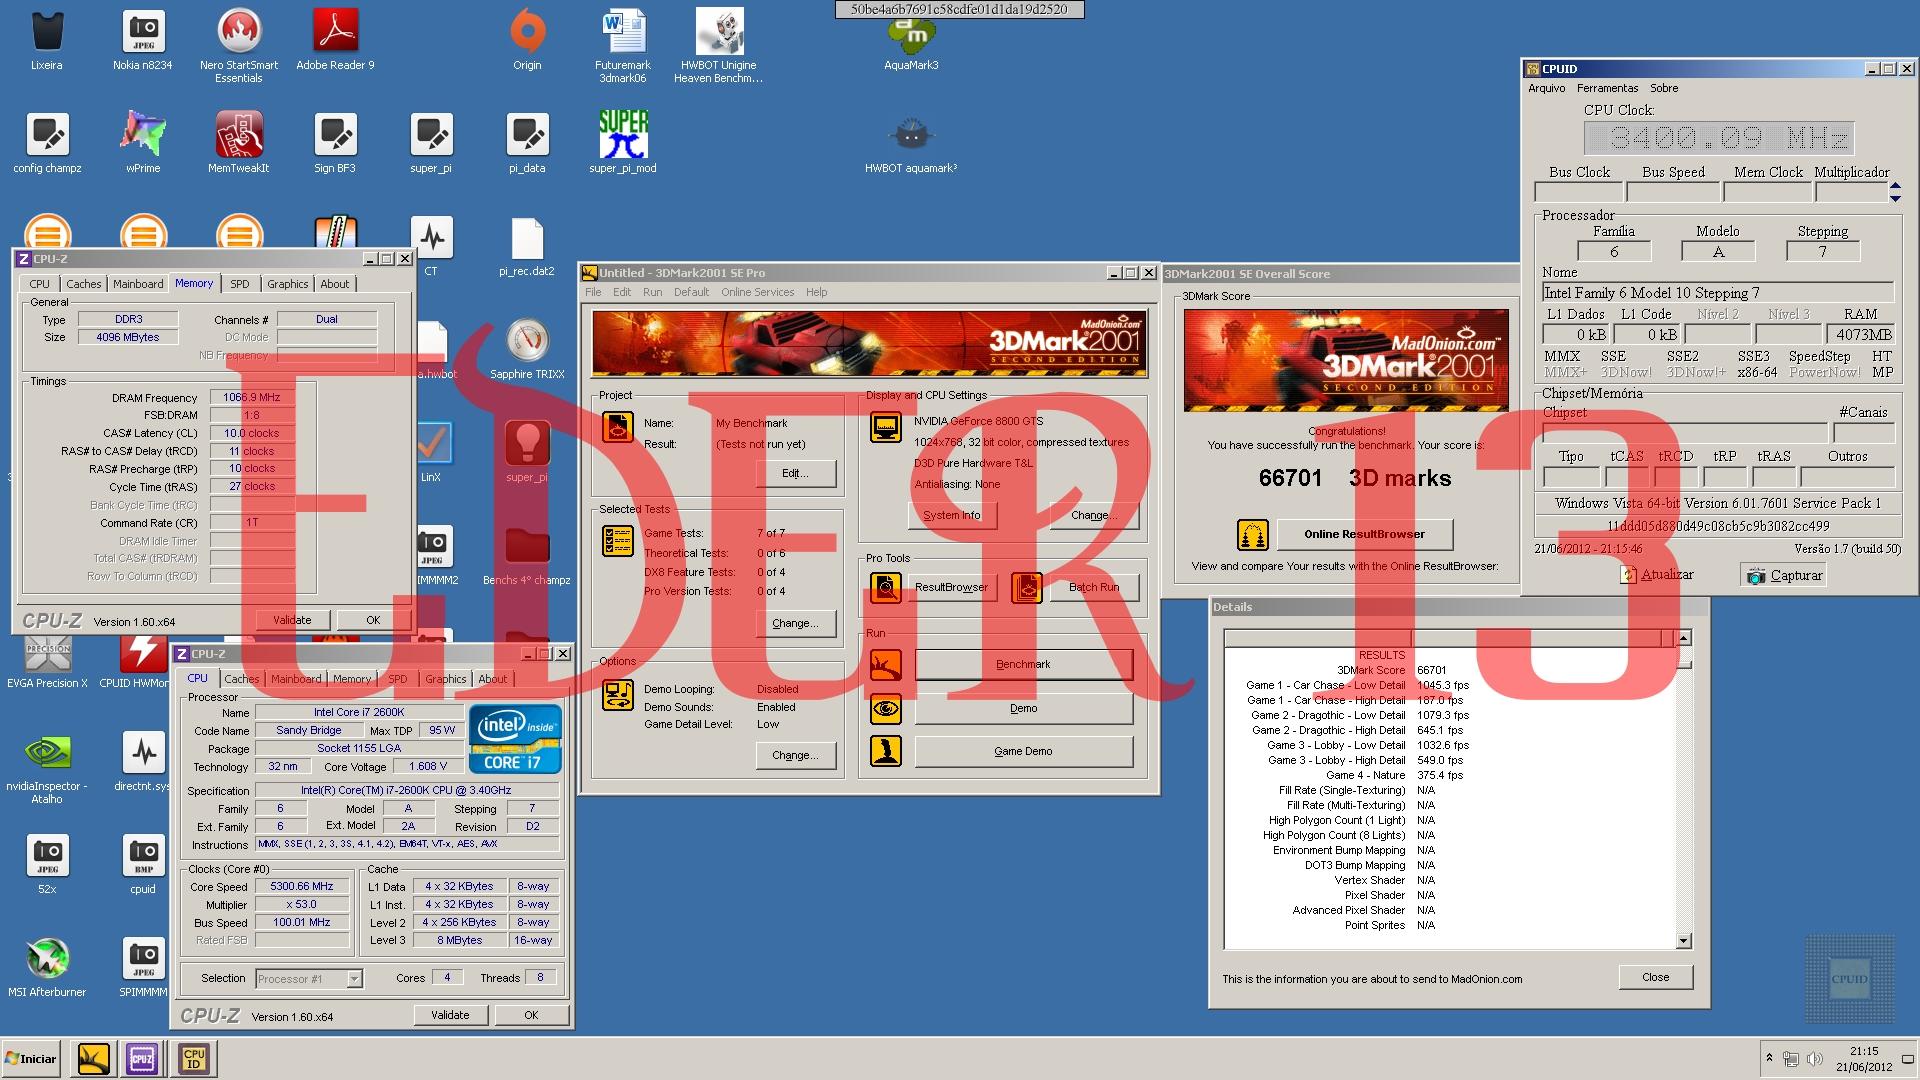This screenshot has height=1080, width=1920.
Task: Open Ferramentas menu in CPUID window
Action: (x=1607, y=88)
